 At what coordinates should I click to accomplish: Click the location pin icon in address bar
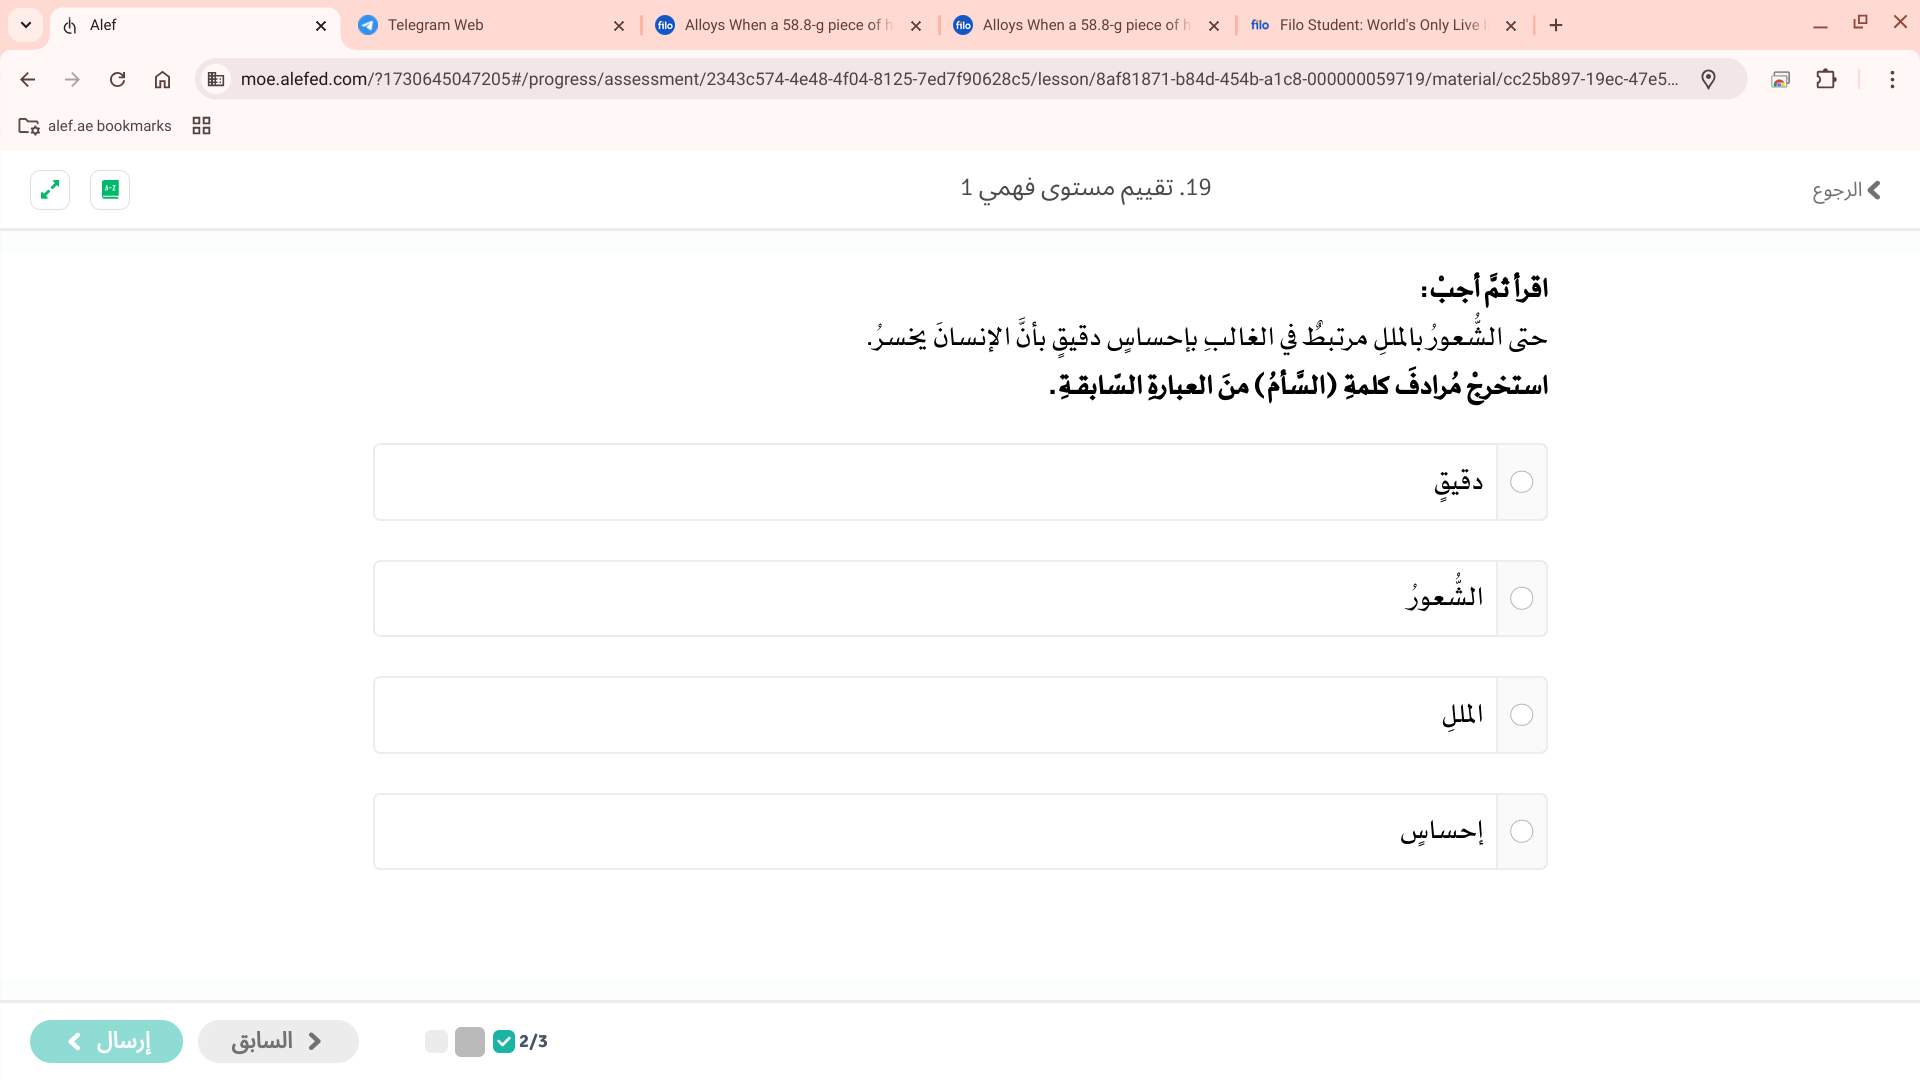tap(1708, 79)
